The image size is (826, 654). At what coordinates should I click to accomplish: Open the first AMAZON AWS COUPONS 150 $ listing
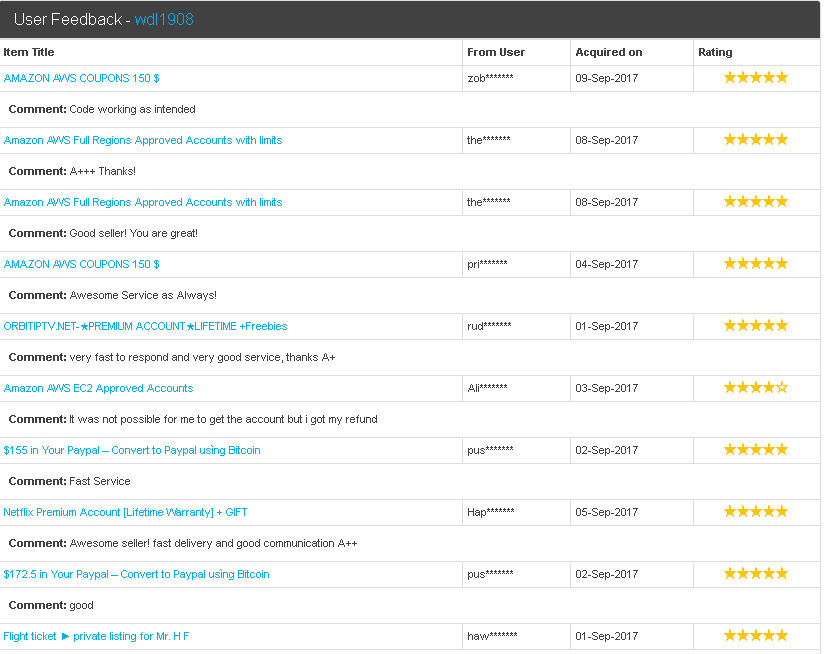tap(81, 78)
